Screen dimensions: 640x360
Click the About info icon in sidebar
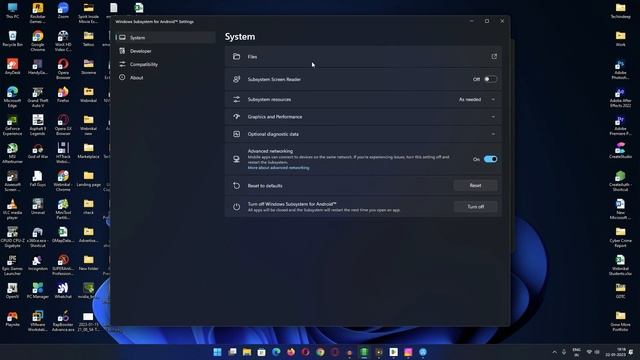(x=122, y=77)
